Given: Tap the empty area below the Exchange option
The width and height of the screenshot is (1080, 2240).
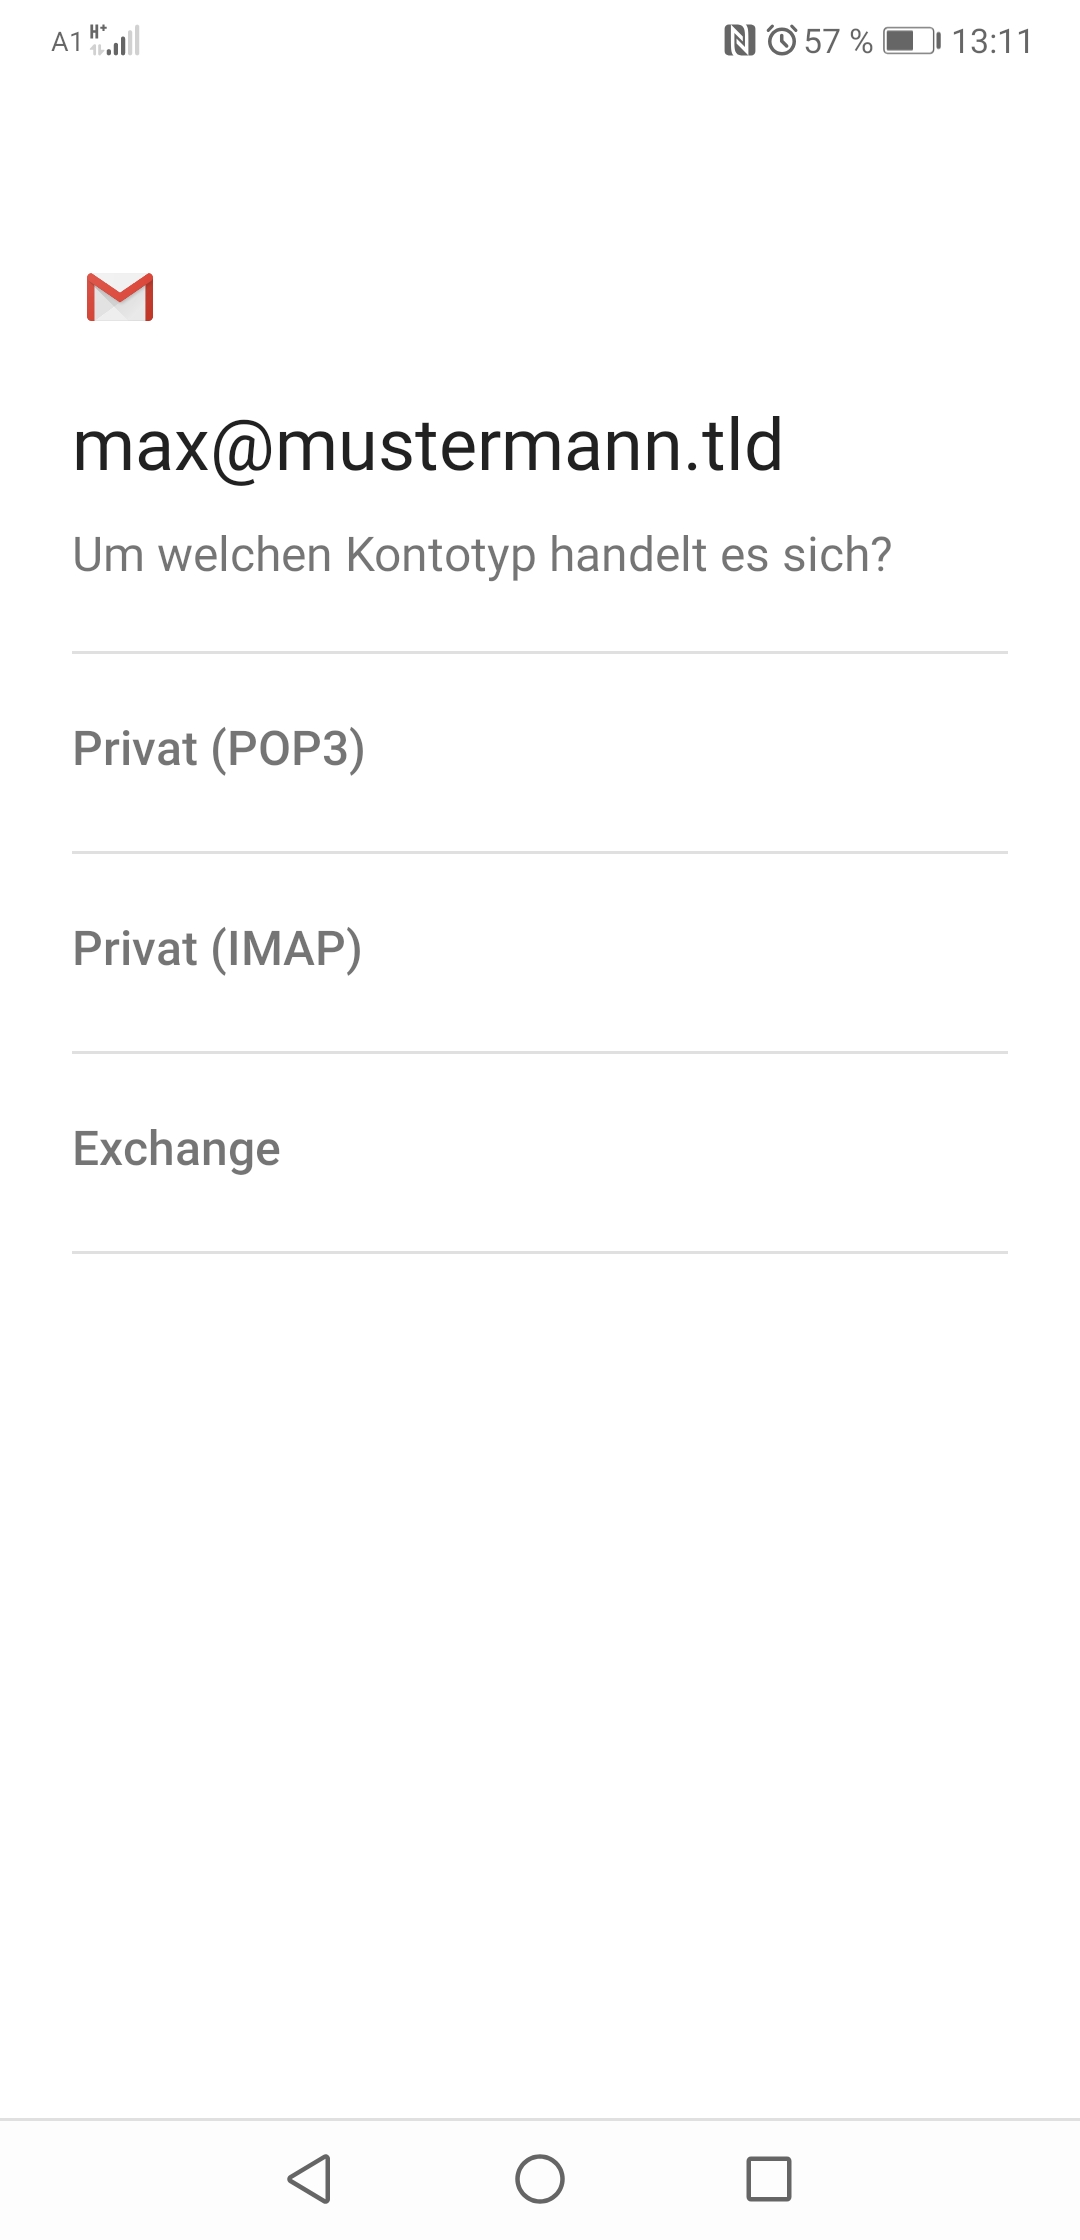Looking at the screenshot, I should (540, 1680).
